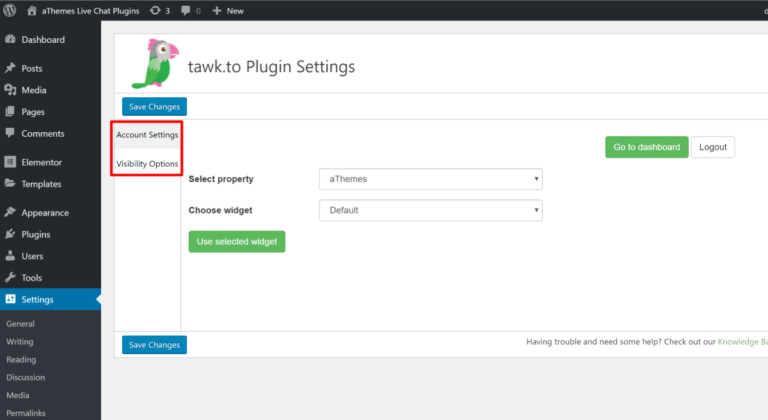Click the Dashboard gauge icon in sidebar
This screenshot has width=768, height=420.
[10, 39]
